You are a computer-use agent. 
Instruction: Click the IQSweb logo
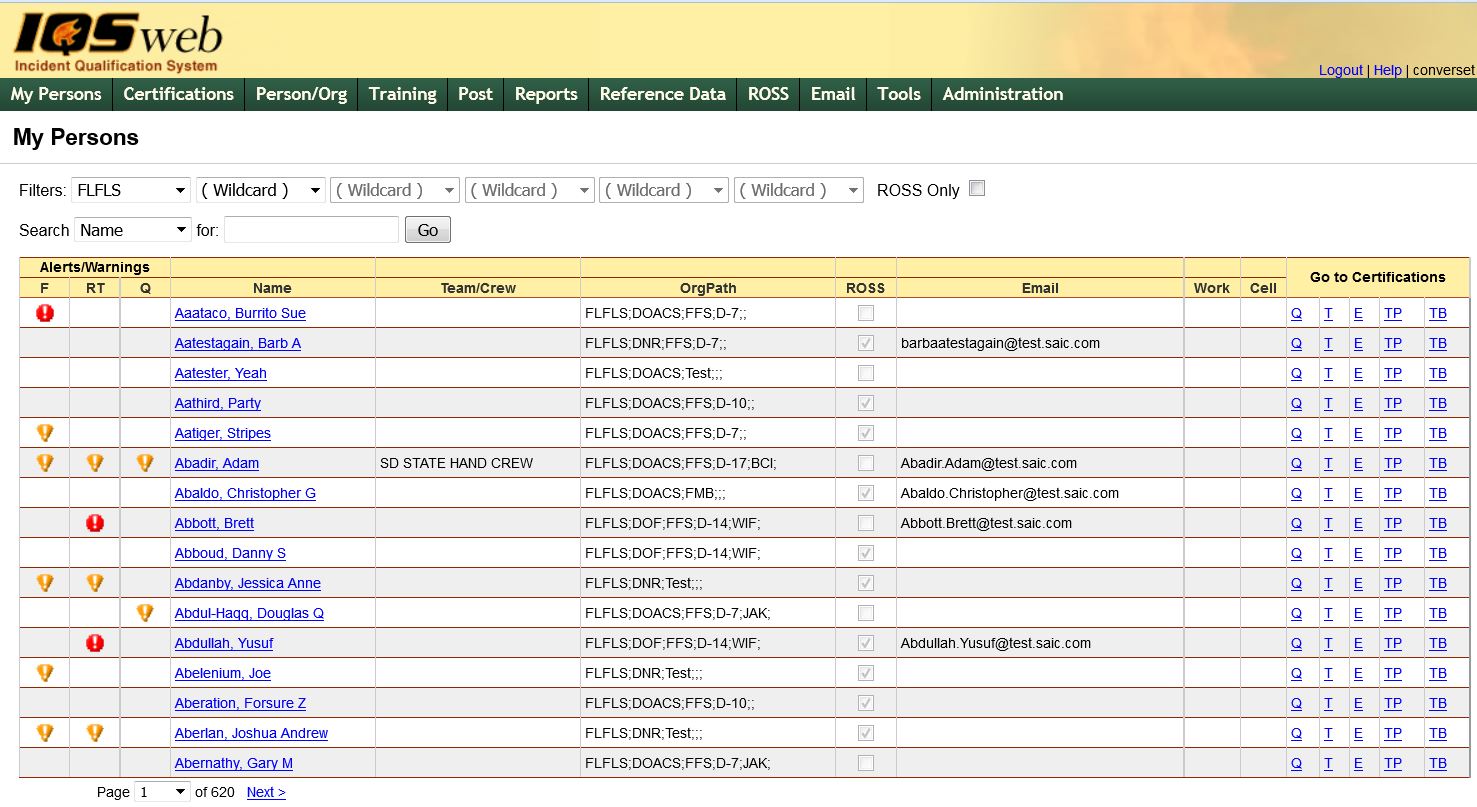(117, 42)
